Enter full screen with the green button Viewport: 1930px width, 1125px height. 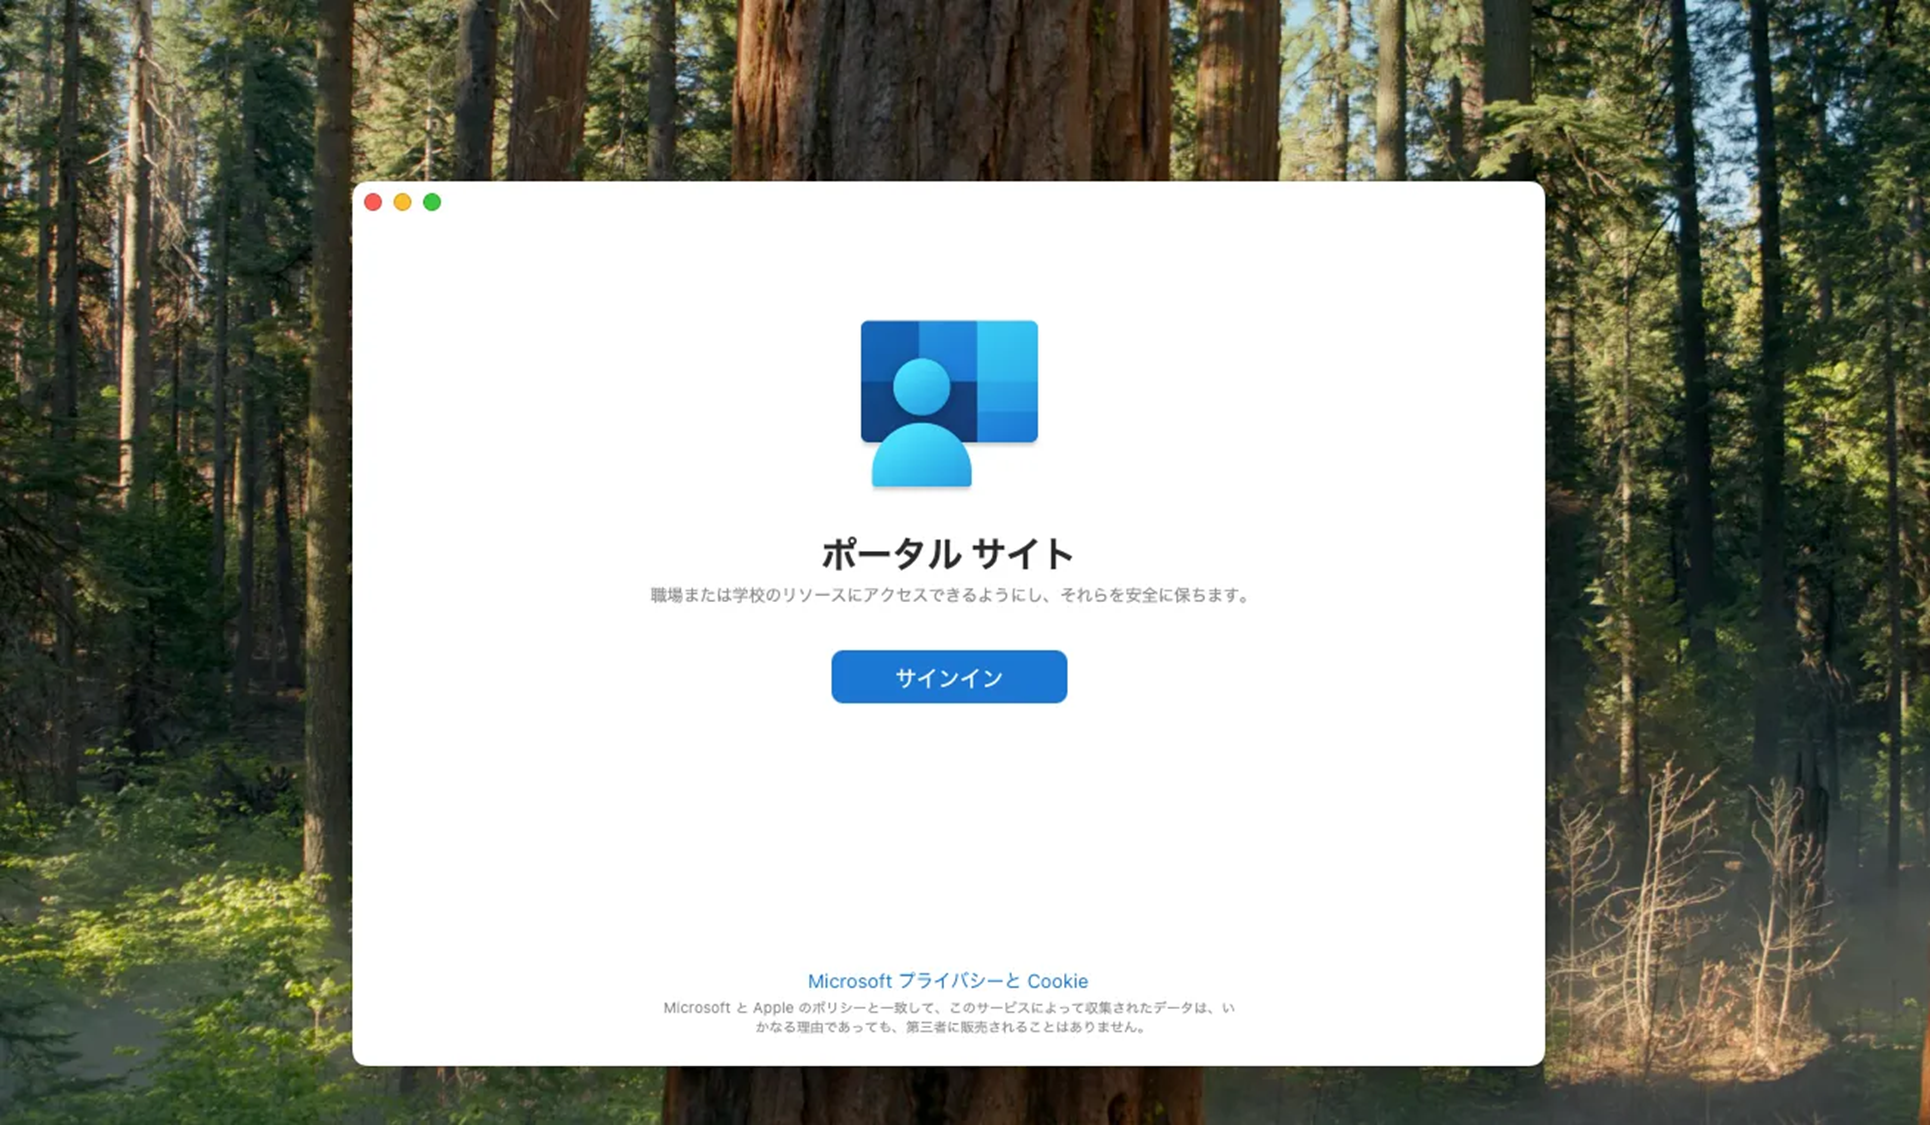[432, 202]
